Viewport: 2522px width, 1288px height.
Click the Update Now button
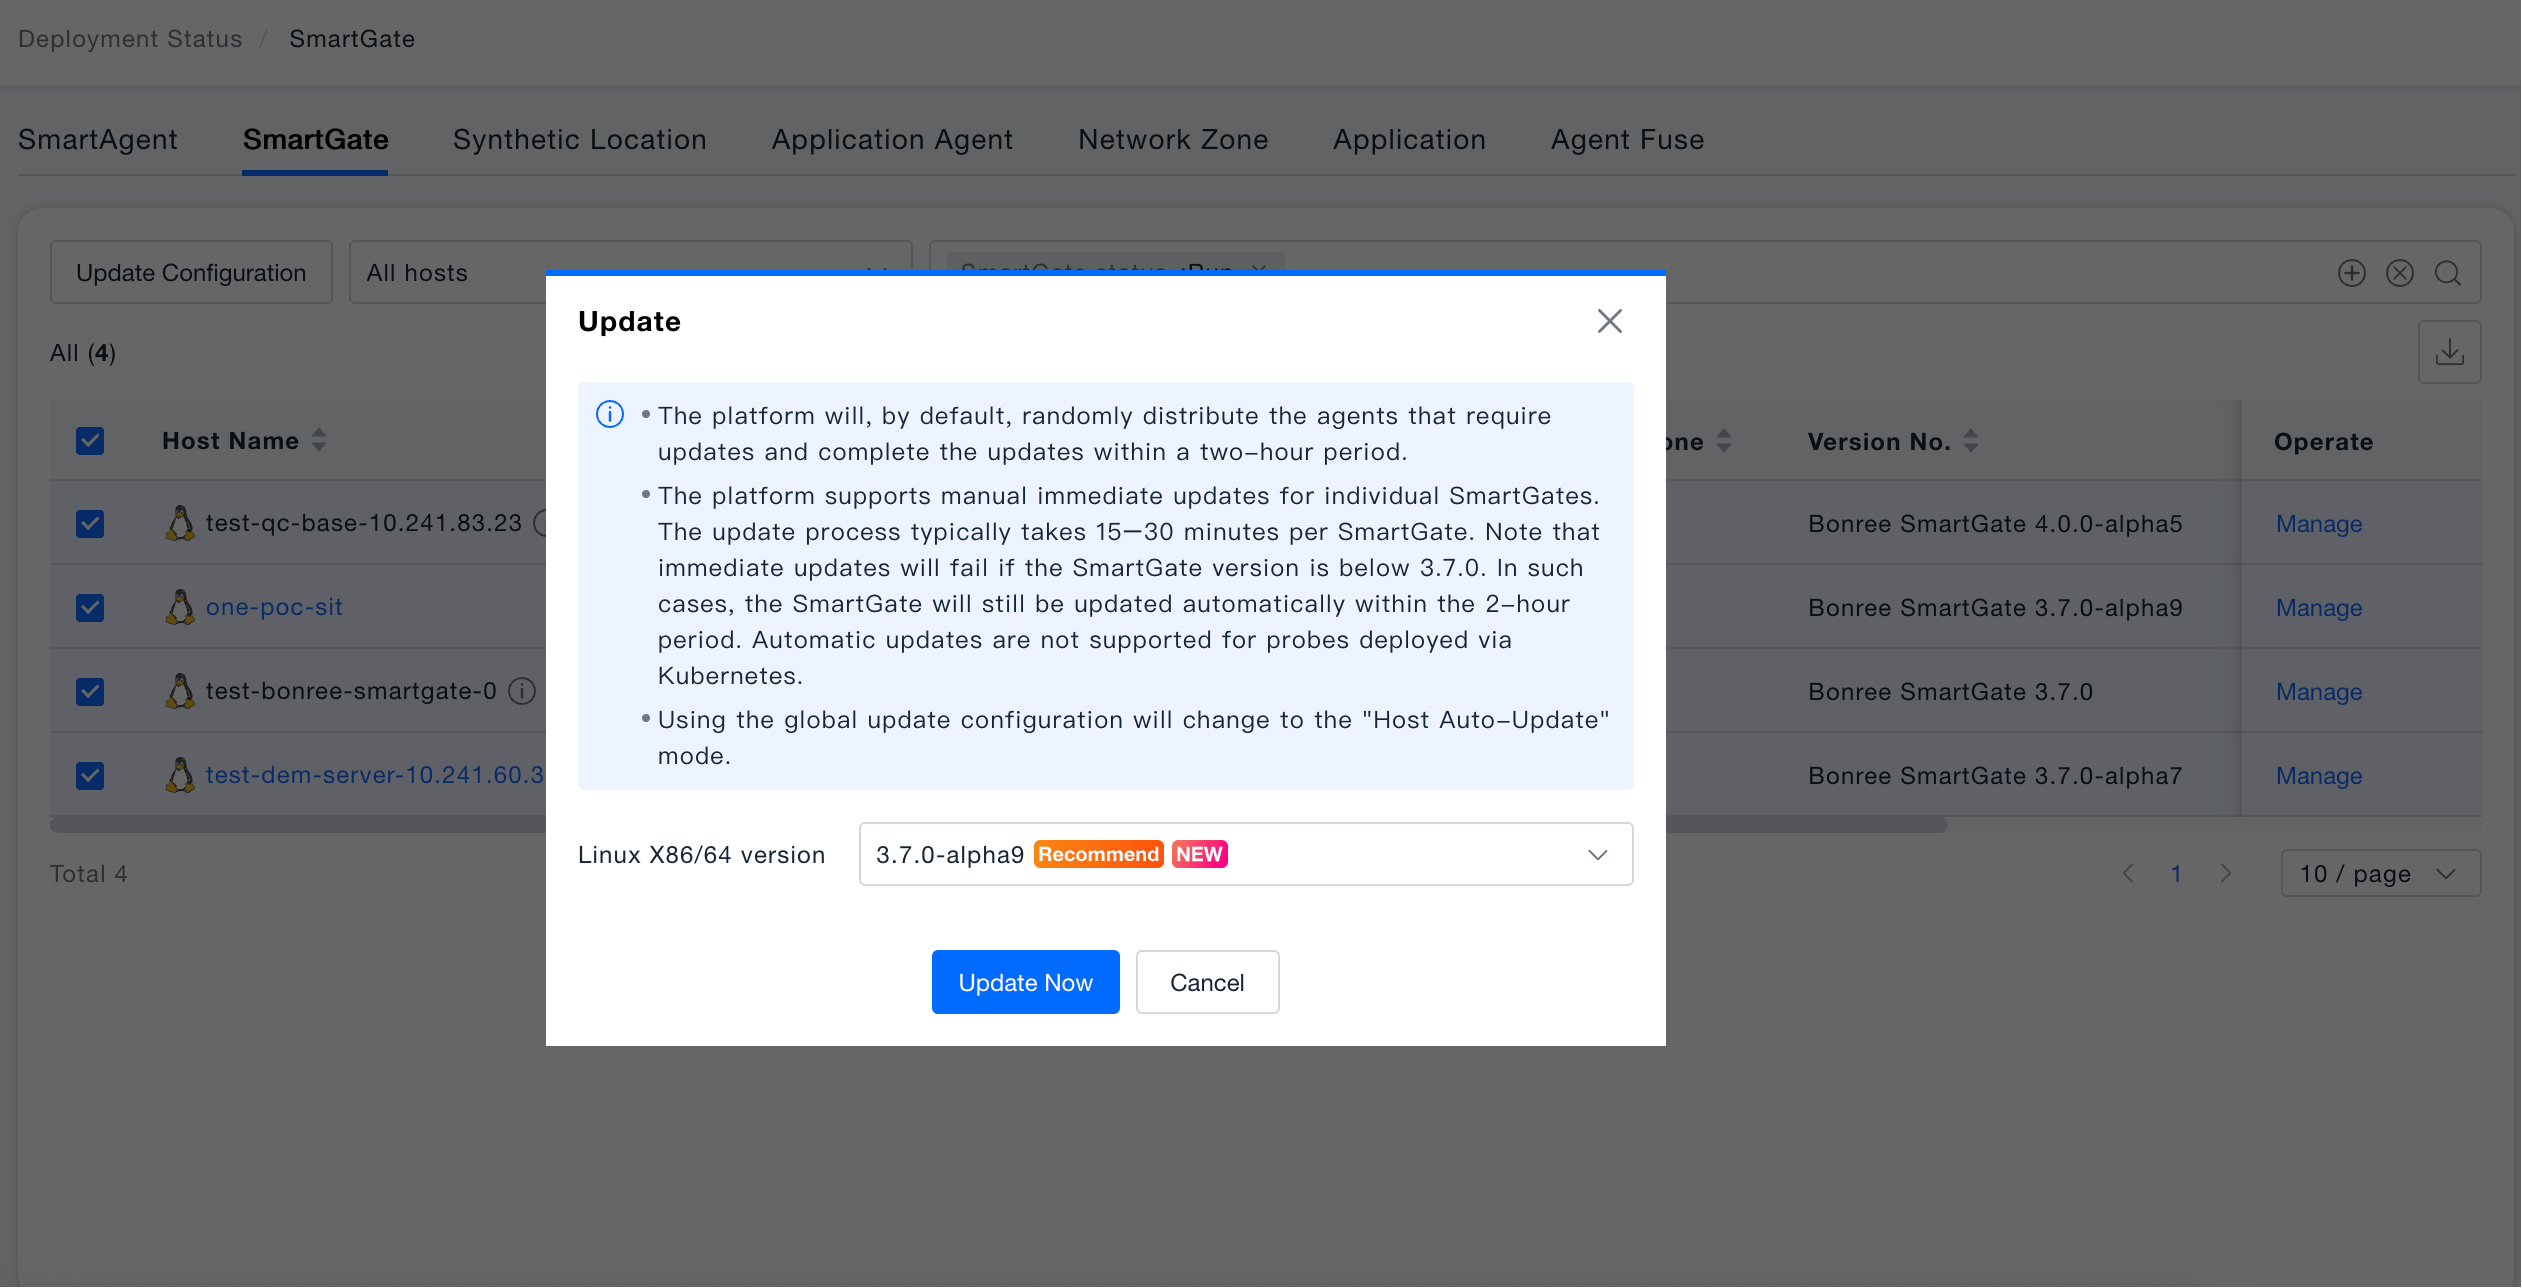[1025, 982]
